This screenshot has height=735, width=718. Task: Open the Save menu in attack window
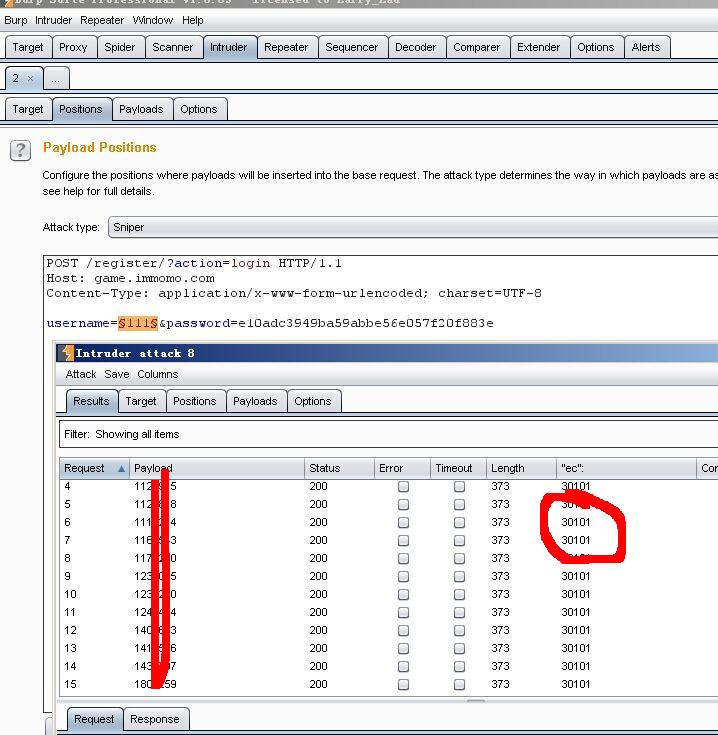click(117, 375)
